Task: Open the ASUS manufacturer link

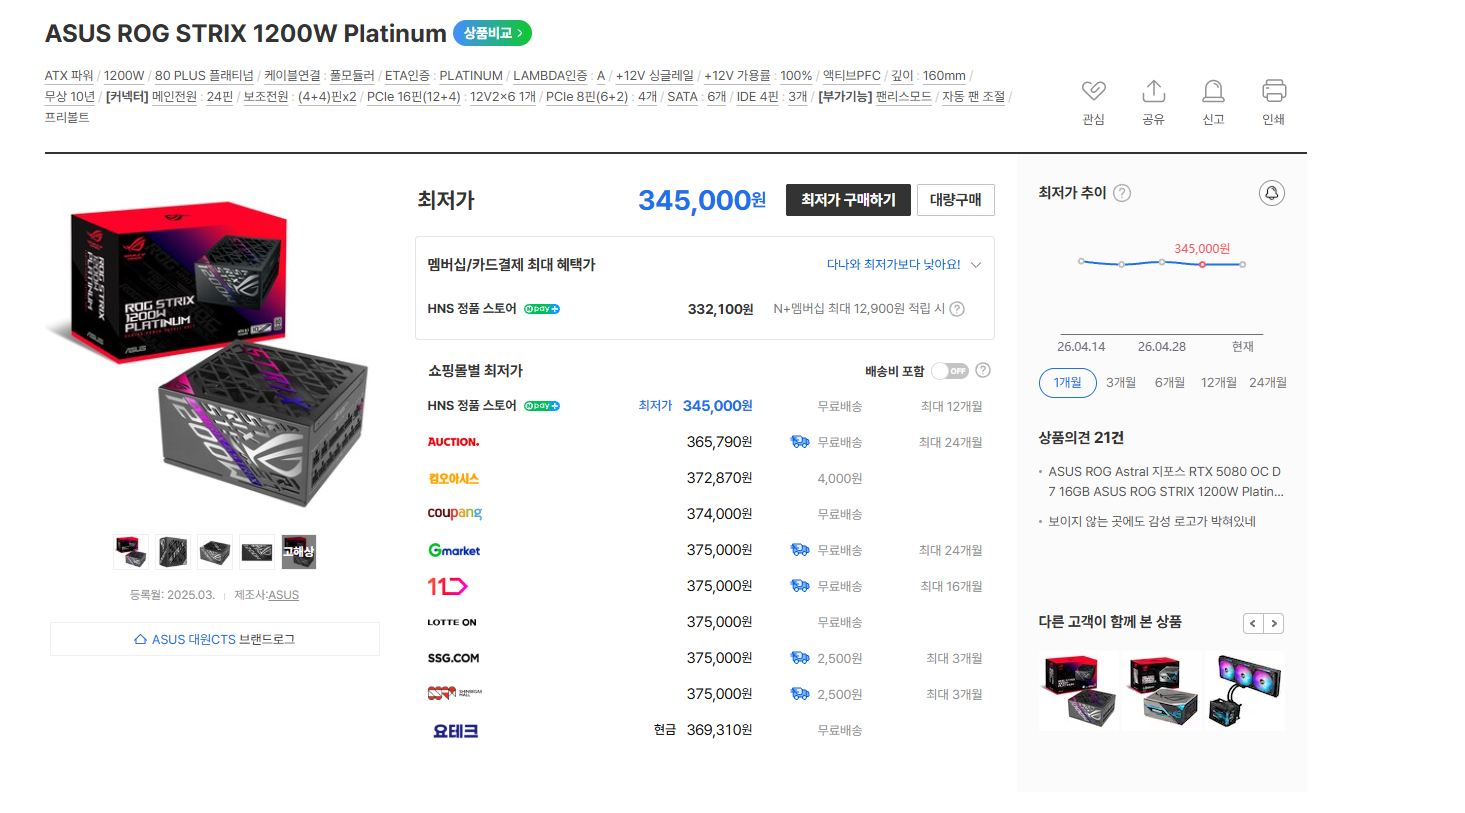Action: coord(284,595)
